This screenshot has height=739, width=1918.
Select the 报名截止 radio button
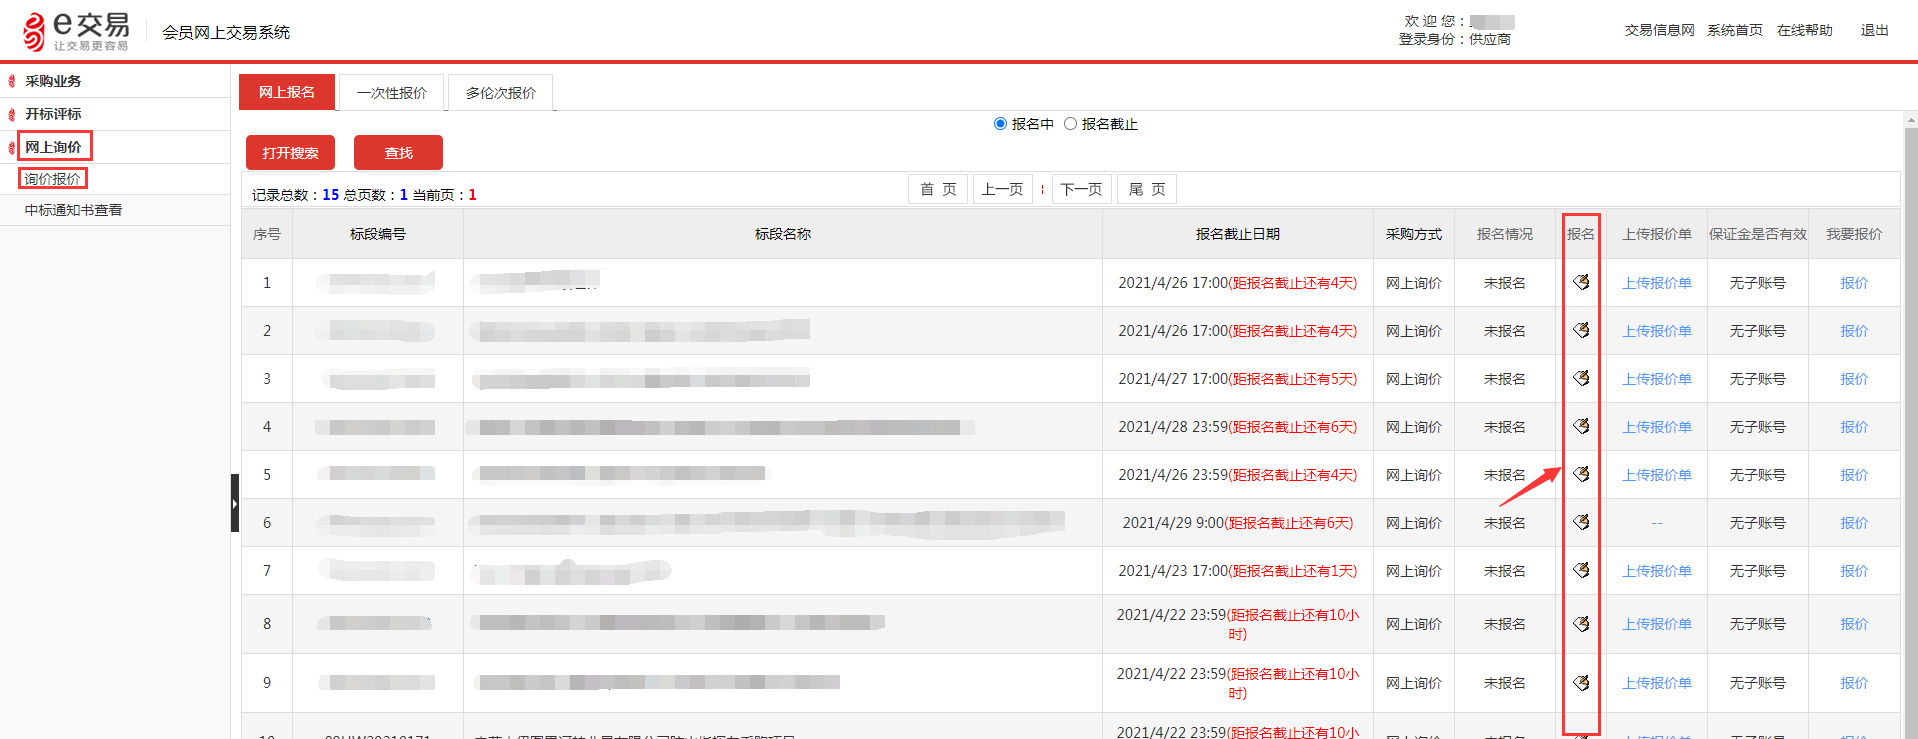point(1070,124)
